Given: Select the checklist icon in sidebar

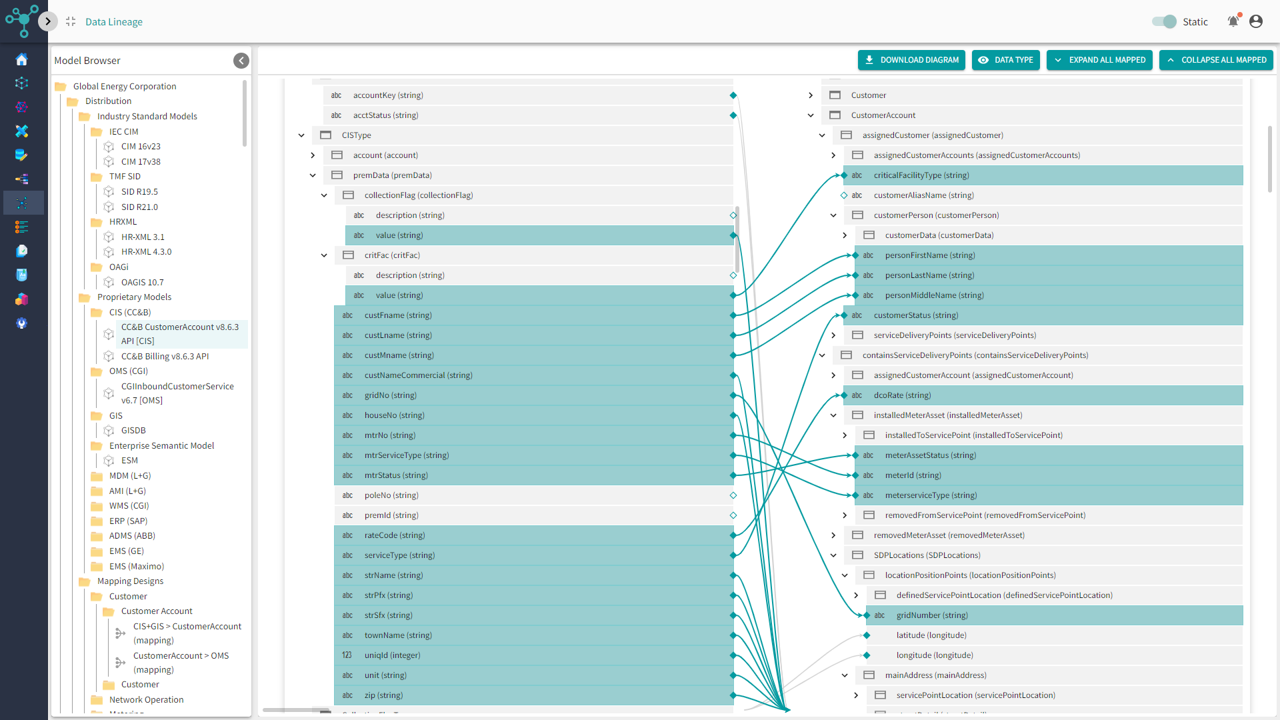Looking at the screenshot, I should click(x=22, y=227).
